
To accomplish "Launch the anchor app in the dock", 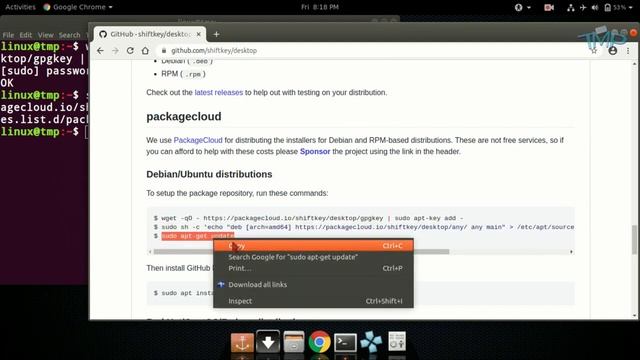I will click(x=242, y=342).
